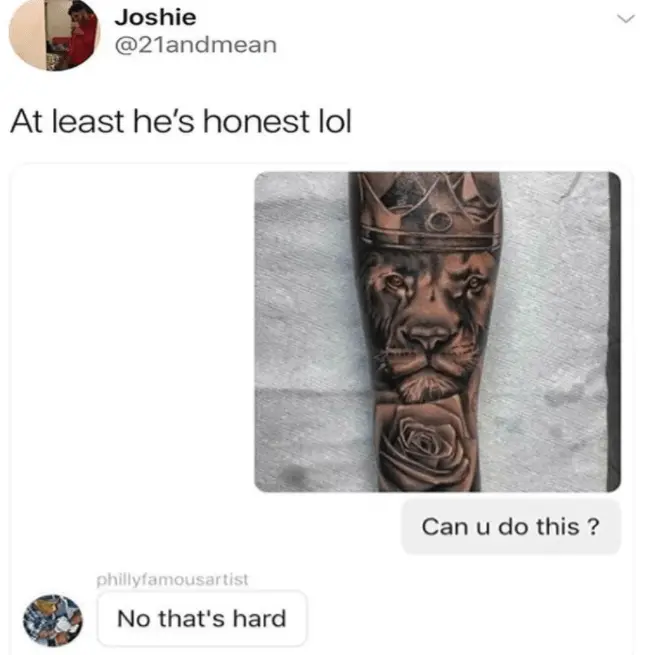Click the rose at the tattoo's bottom
Screen dimensions: 650x655
coord(426,449)
